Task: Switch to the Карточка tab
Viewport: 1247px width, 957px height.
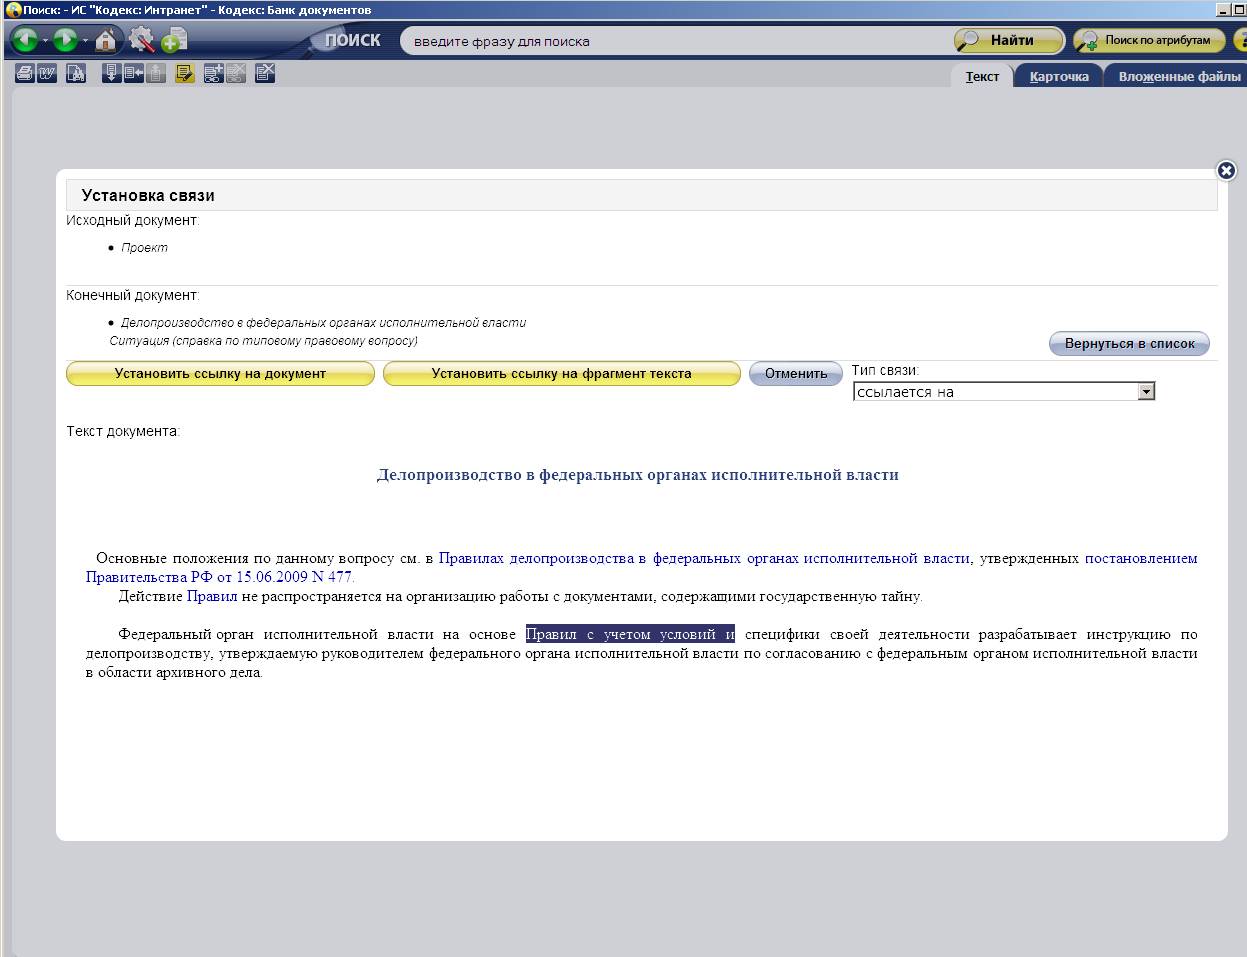Action: (1058, 76)
